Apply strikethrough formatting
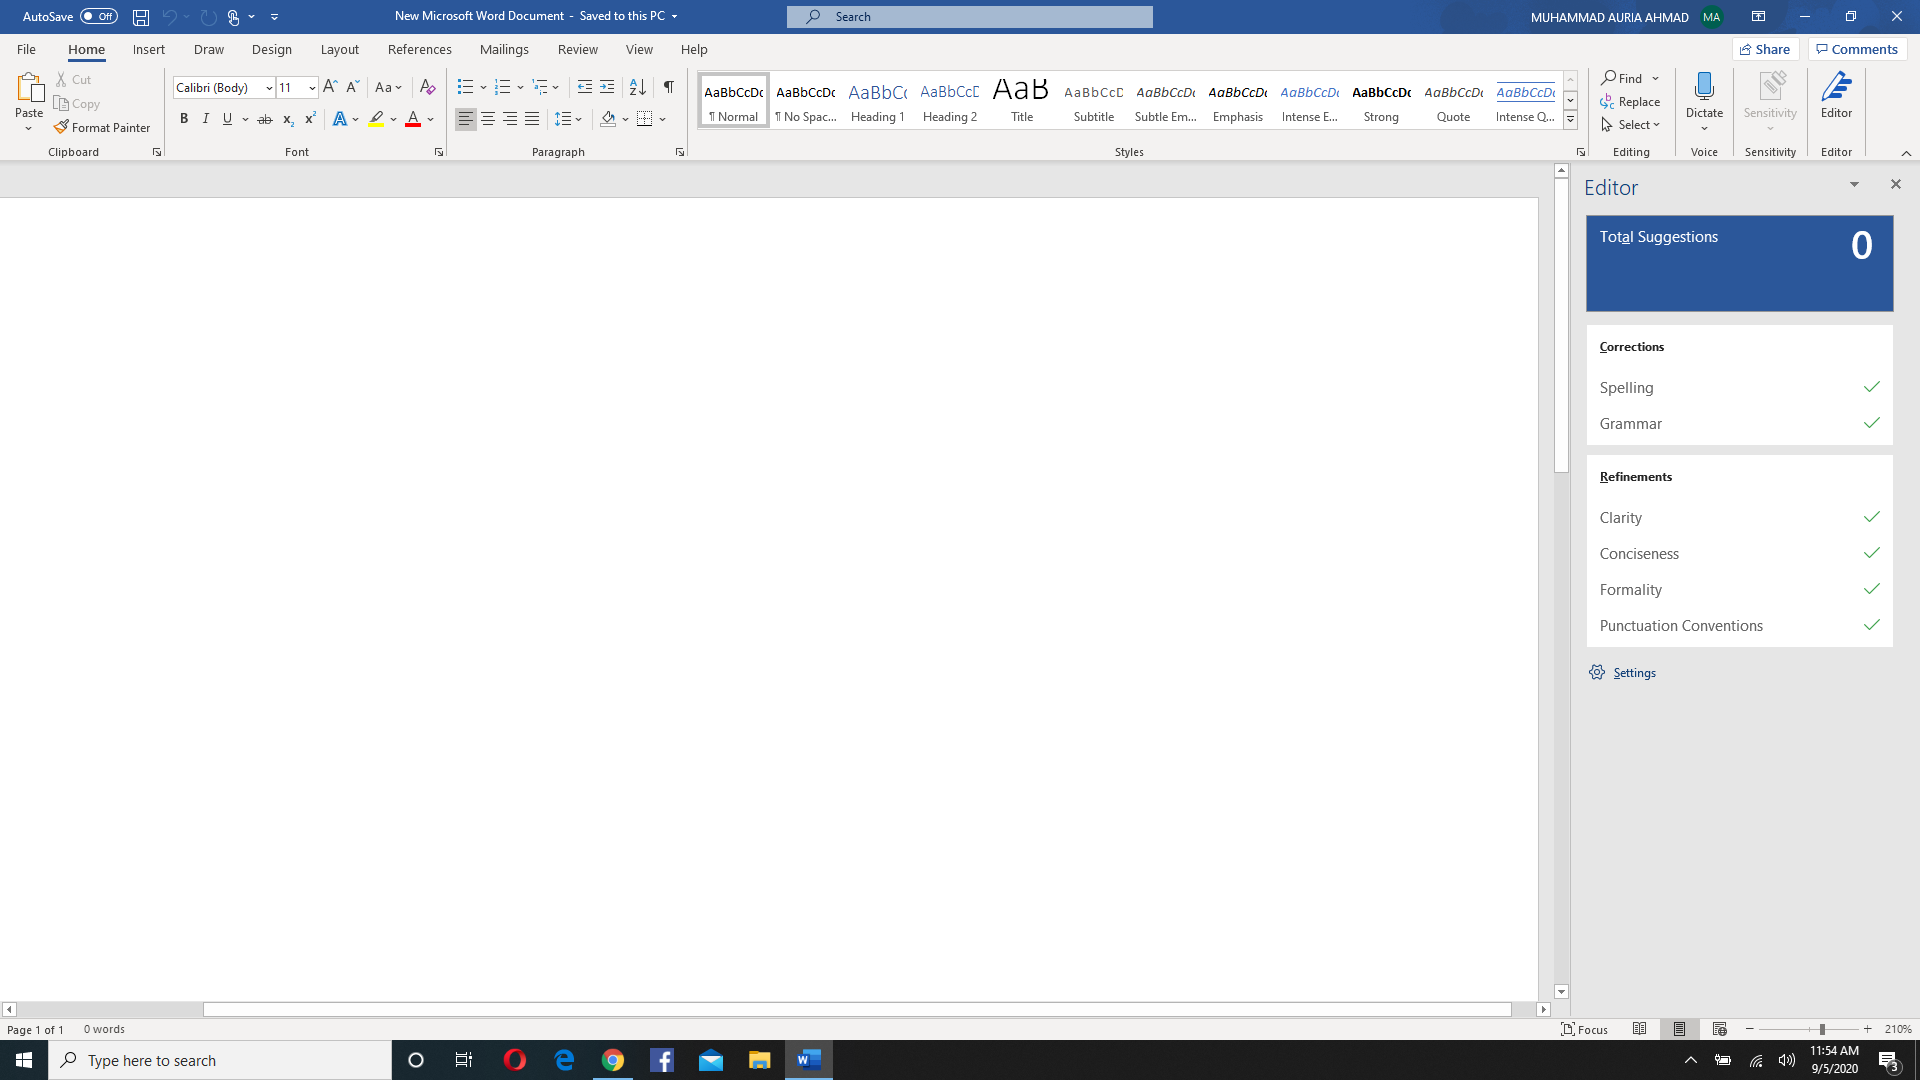The width and height of the screenshot is (1920, 1080). (265, 119)
